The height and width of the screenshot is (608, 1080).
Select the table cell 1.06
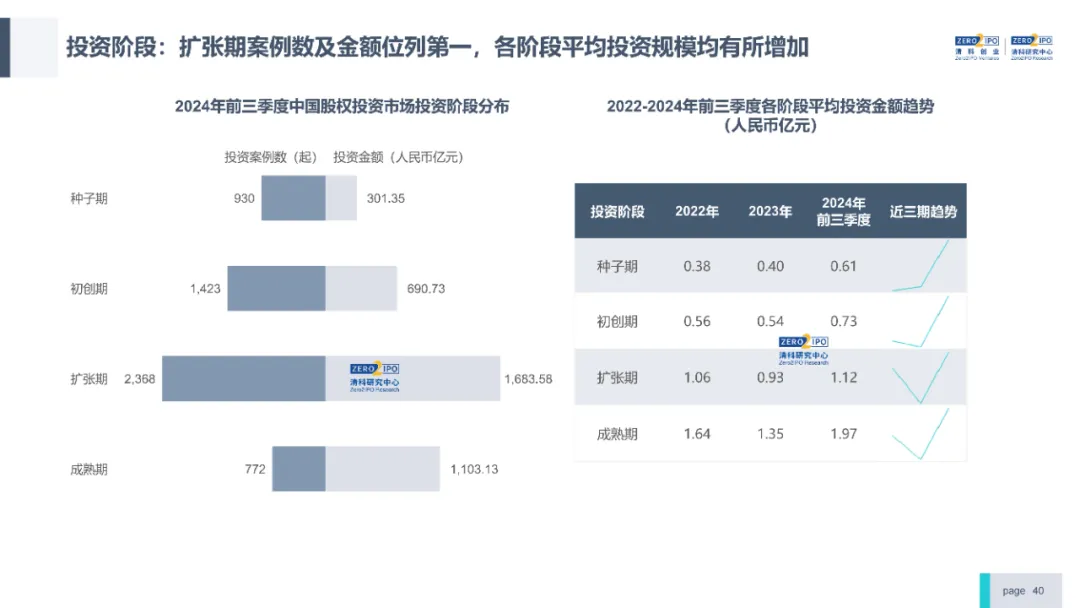click(x=697, y=378)
